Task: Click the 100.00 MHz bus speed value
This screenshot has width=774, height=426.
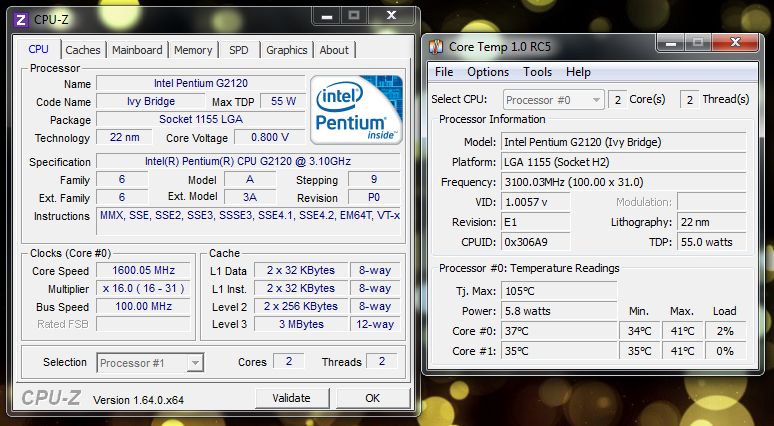Action: (x=143, y=306)
